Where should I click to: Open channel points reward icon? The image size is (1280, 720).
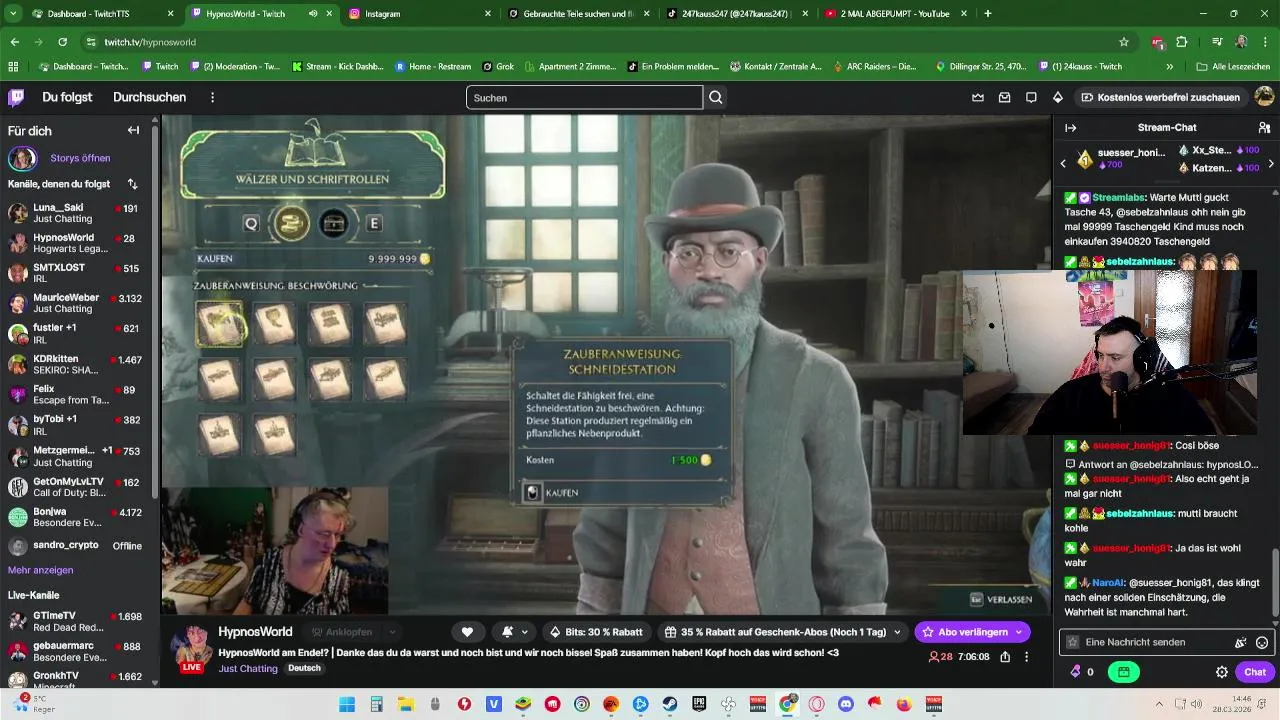coord(1124,672)
